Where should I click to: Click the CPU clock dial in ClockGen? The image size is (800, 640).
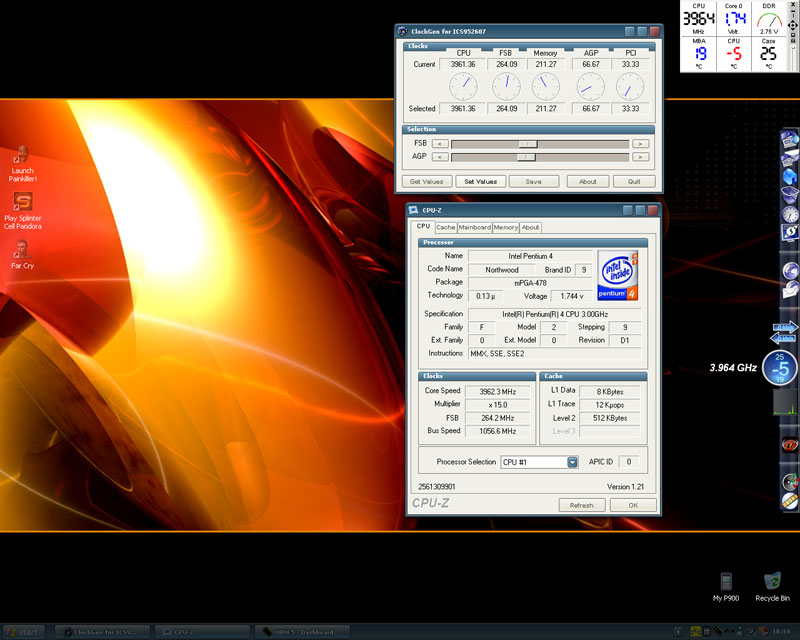click(463, 86)
